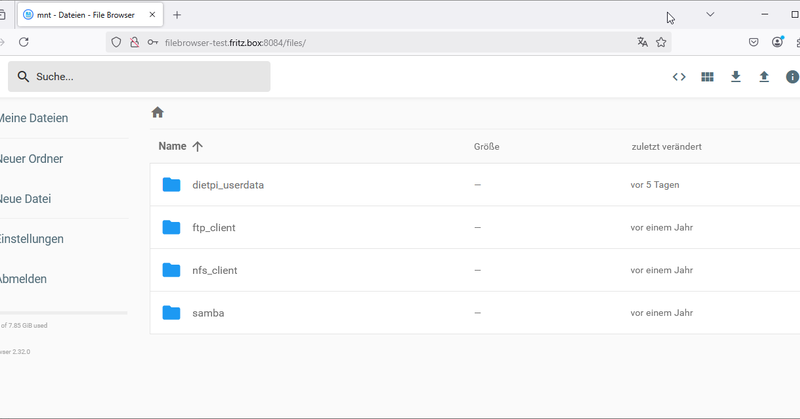Image resolution: width=800 pixels, height=419 pixels.
Task: Minimize the browser window
Action: coord(764,14)
